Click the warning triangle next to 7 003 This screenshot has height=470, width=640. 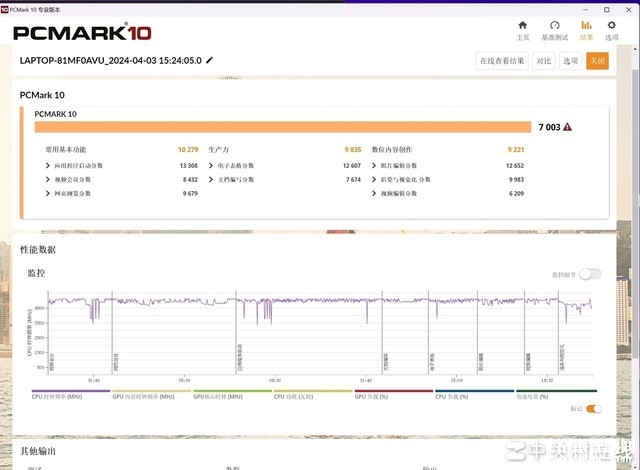[x=567, y=127]
